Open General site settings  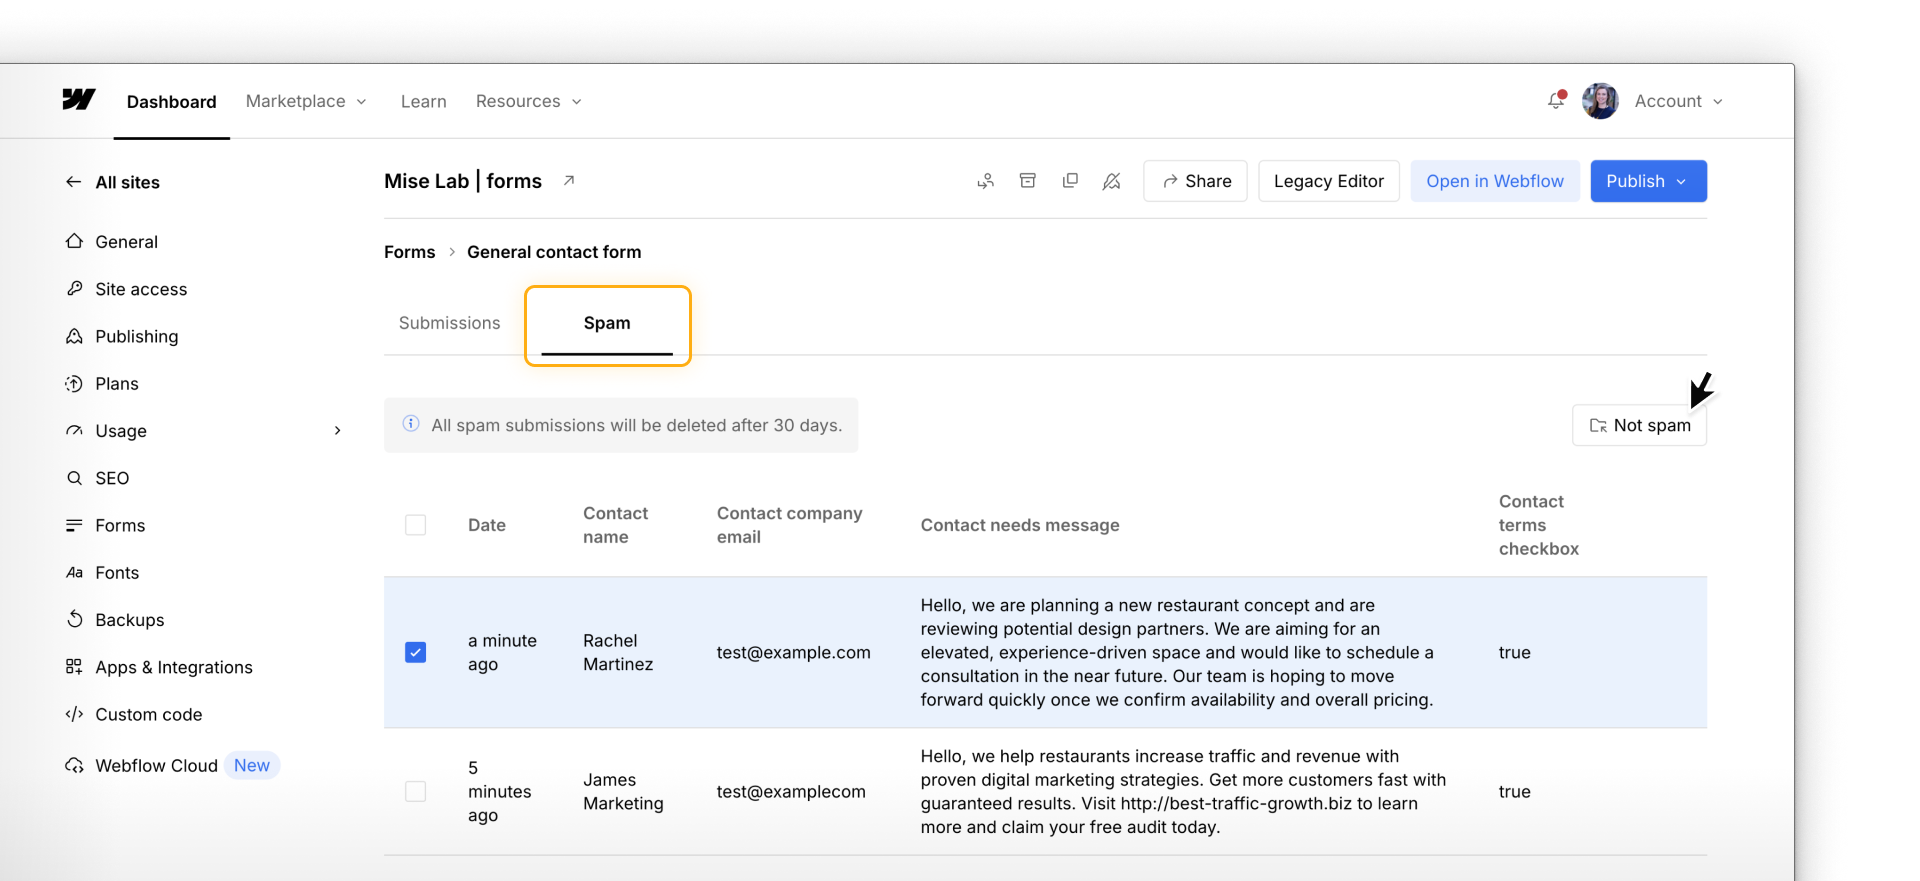(111, 242)
